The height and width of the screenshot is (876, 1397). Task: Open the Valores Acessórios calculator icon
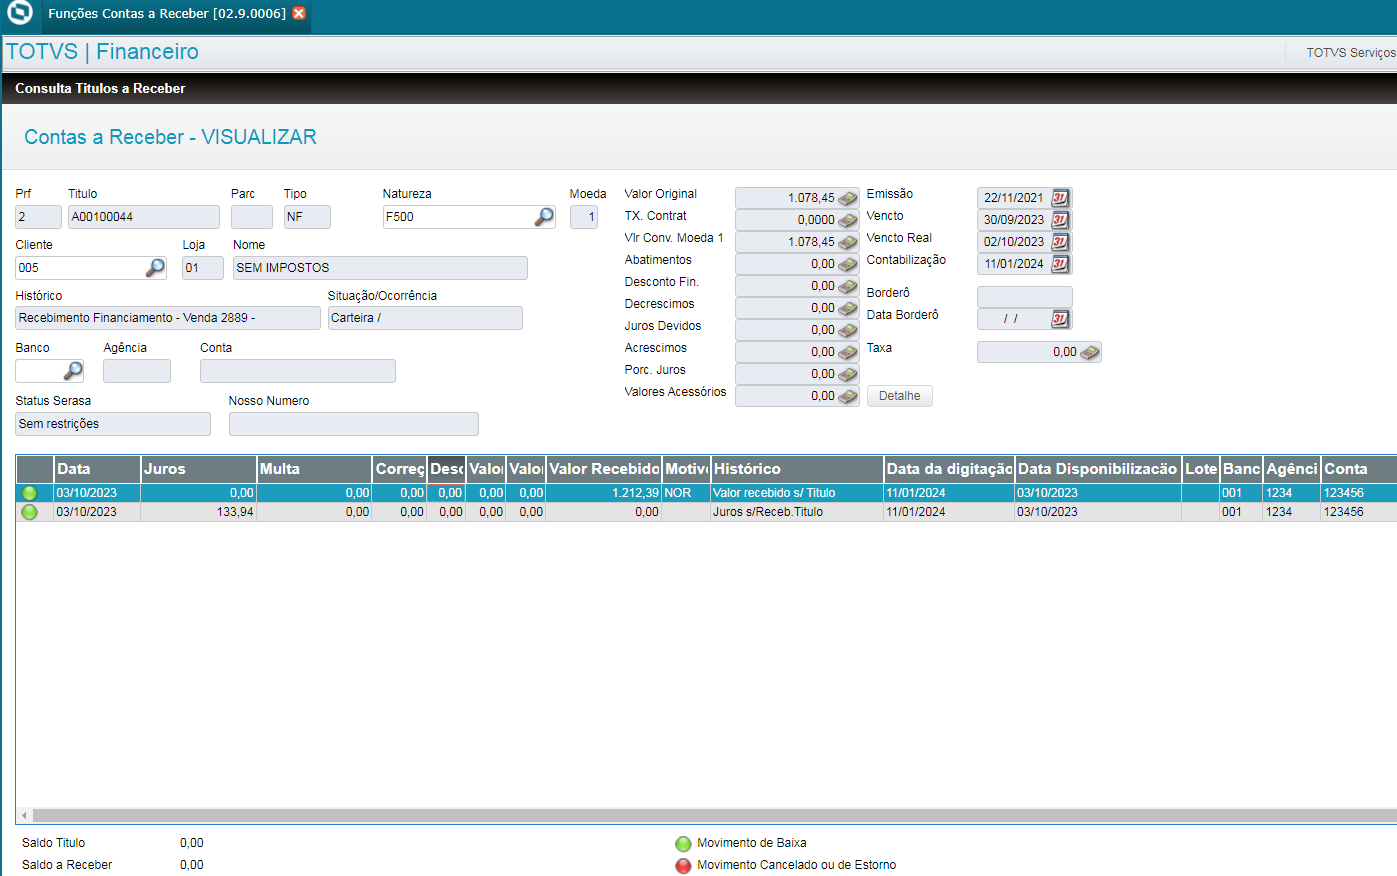pyautogui.click(x=848, y=396)
